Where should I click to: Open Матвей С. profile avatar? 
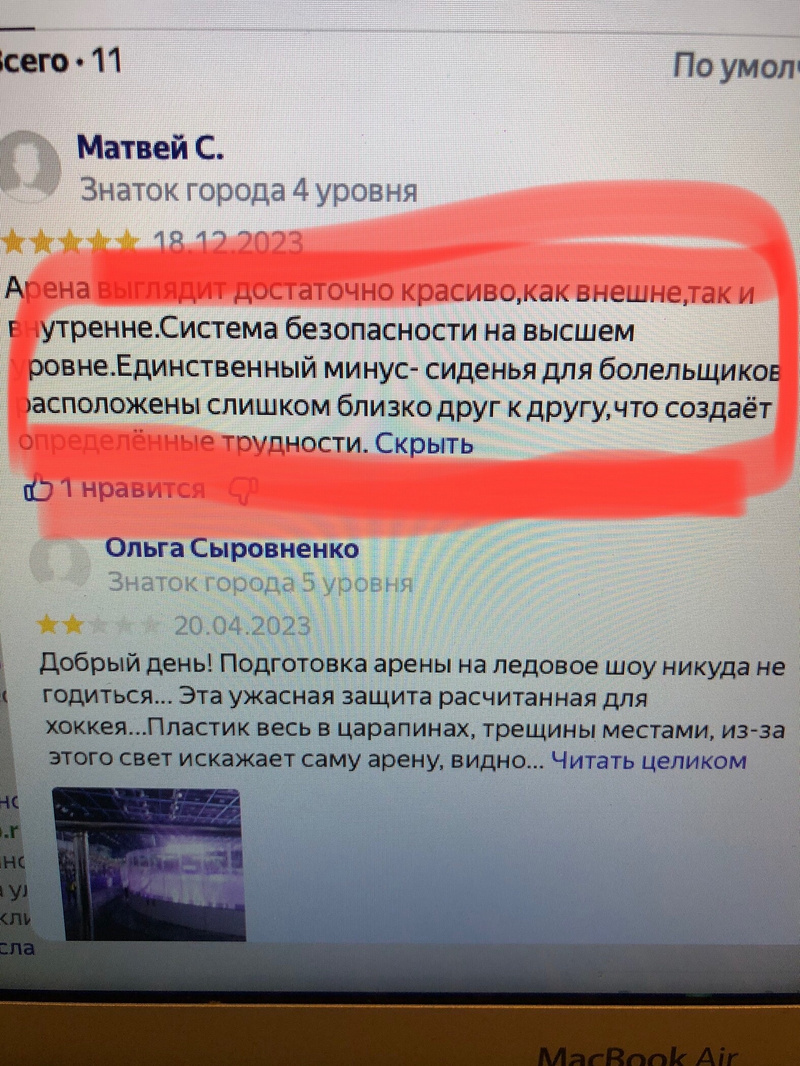tap(29, 167)
